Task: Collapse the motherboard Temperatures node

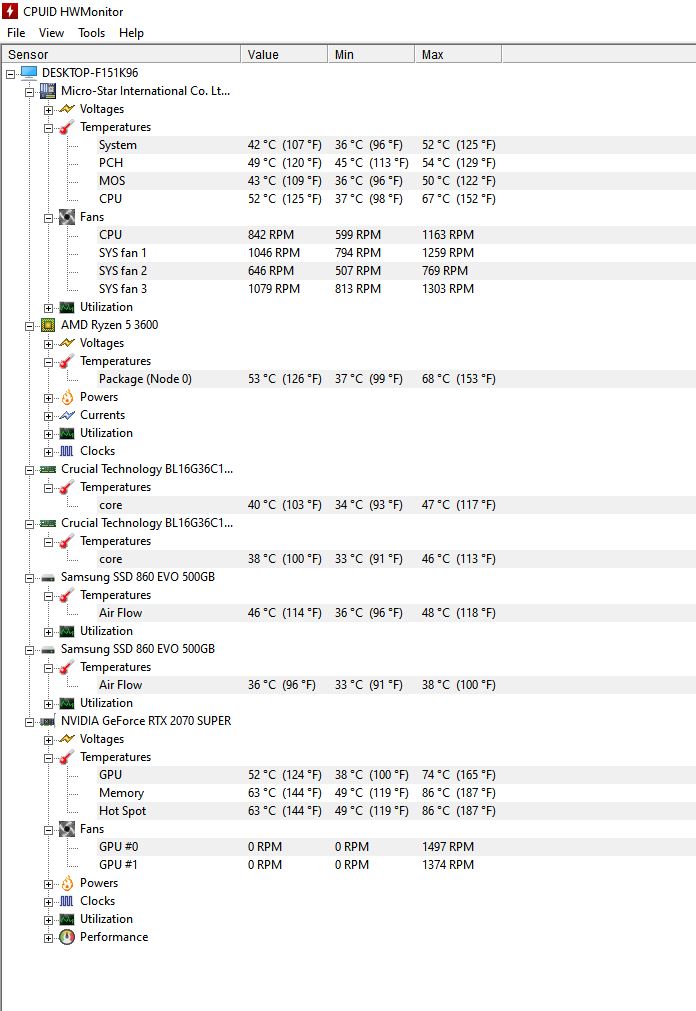Action: click(48, 128)
